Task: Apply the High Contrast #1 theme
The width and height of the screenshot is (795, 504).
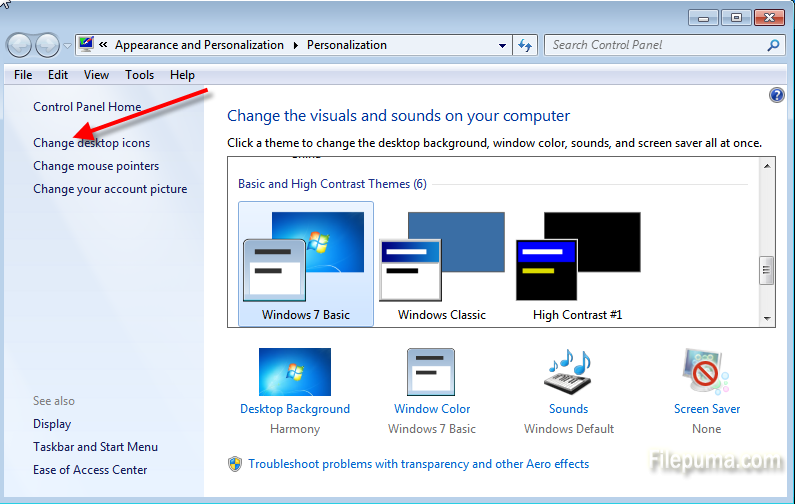Action: [578, 262]
